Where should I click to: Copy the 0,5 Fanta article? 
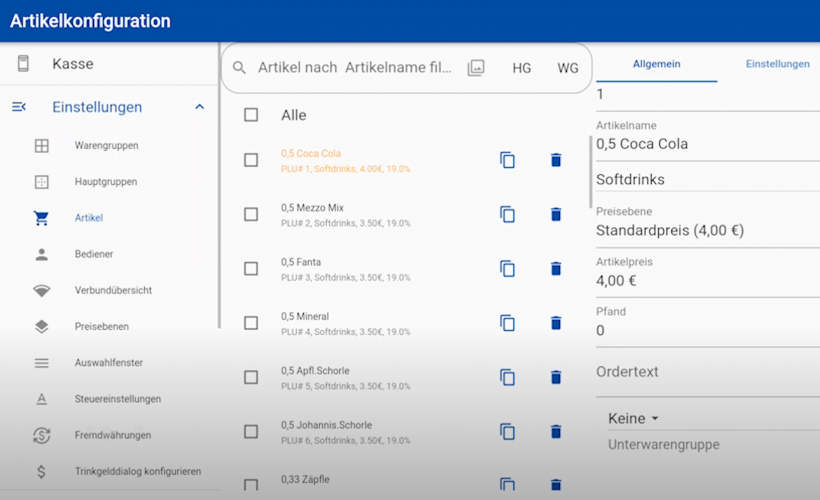click(507, 268)
